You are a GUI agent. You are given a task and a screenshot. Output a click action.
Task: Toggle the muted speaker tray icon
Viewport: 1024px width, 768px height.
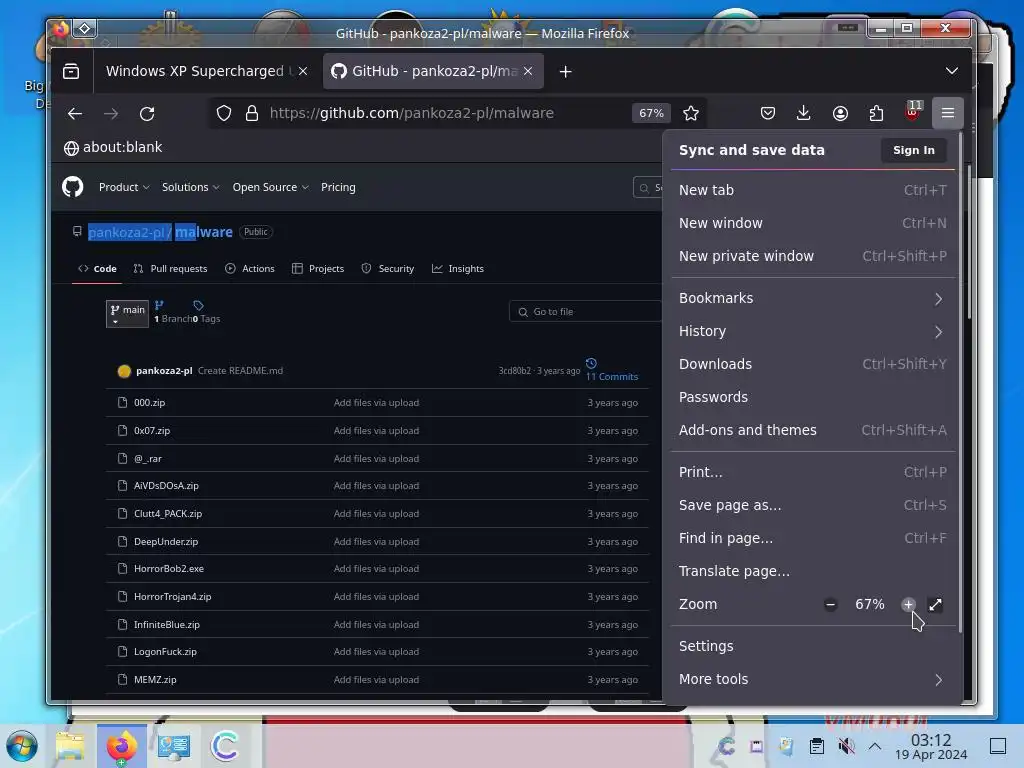point(846,746)
